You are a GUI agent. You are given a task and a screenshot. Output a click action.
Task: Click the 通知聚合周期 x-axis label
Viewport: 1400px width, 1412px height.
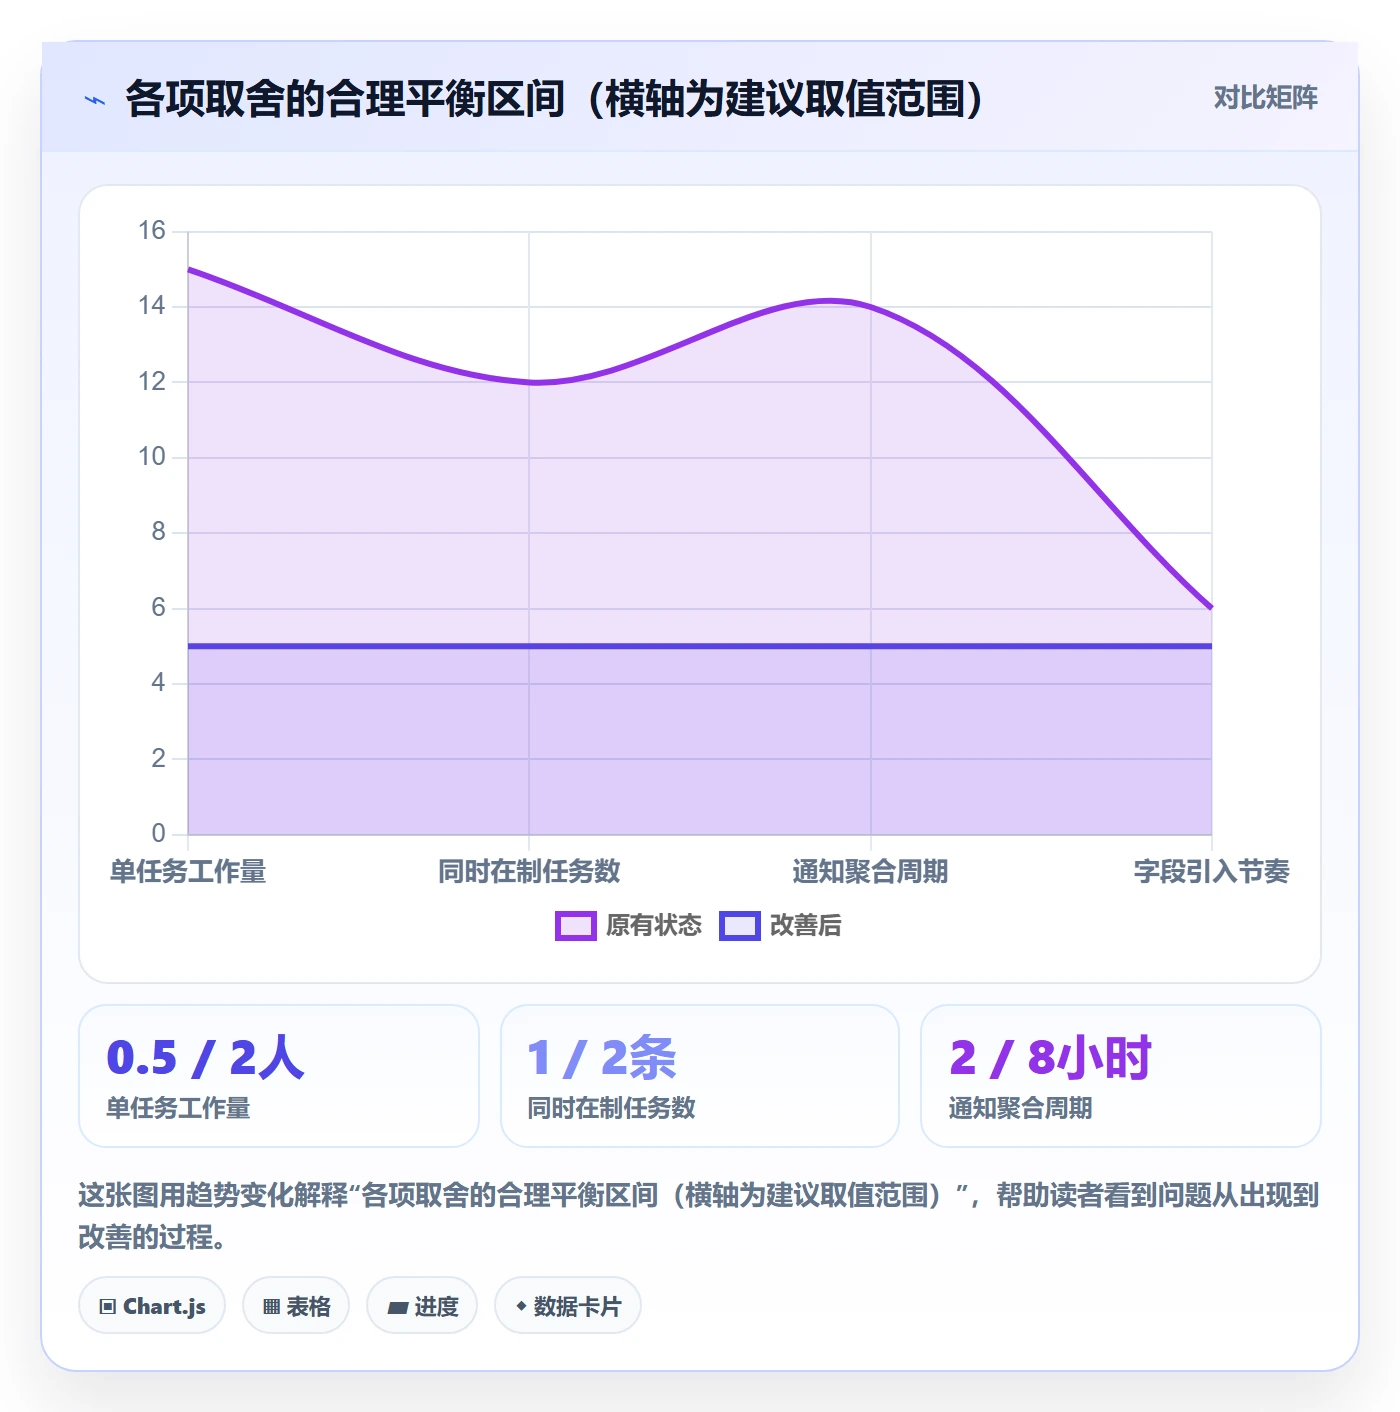[x=870, y=872]
